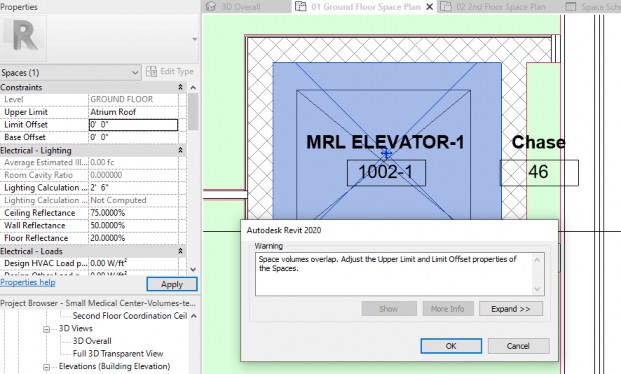
Task: Collapse the 3D Views tree node
Action: (x=46, y=329)
